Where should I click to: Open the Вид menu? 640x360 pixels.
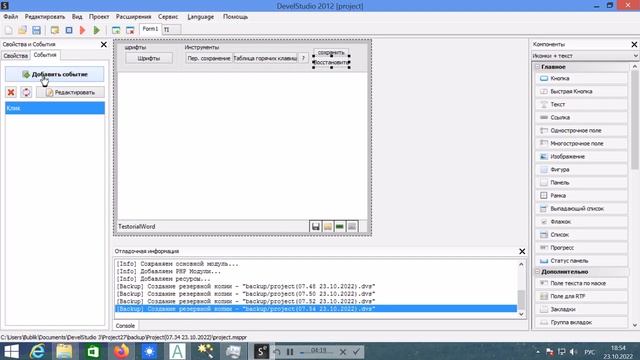click(x=77, y=17)
